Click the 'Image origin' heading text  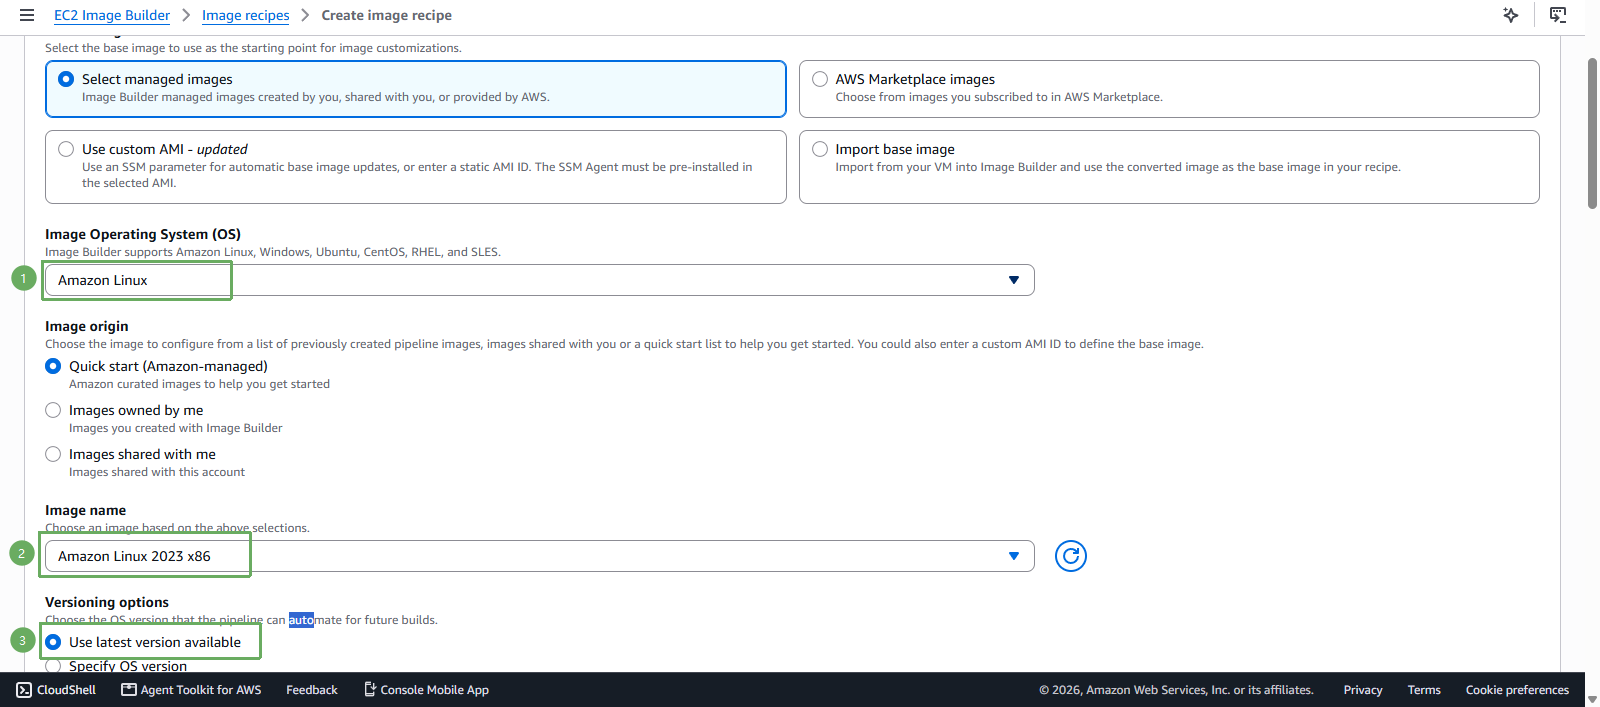click(87, 326)
